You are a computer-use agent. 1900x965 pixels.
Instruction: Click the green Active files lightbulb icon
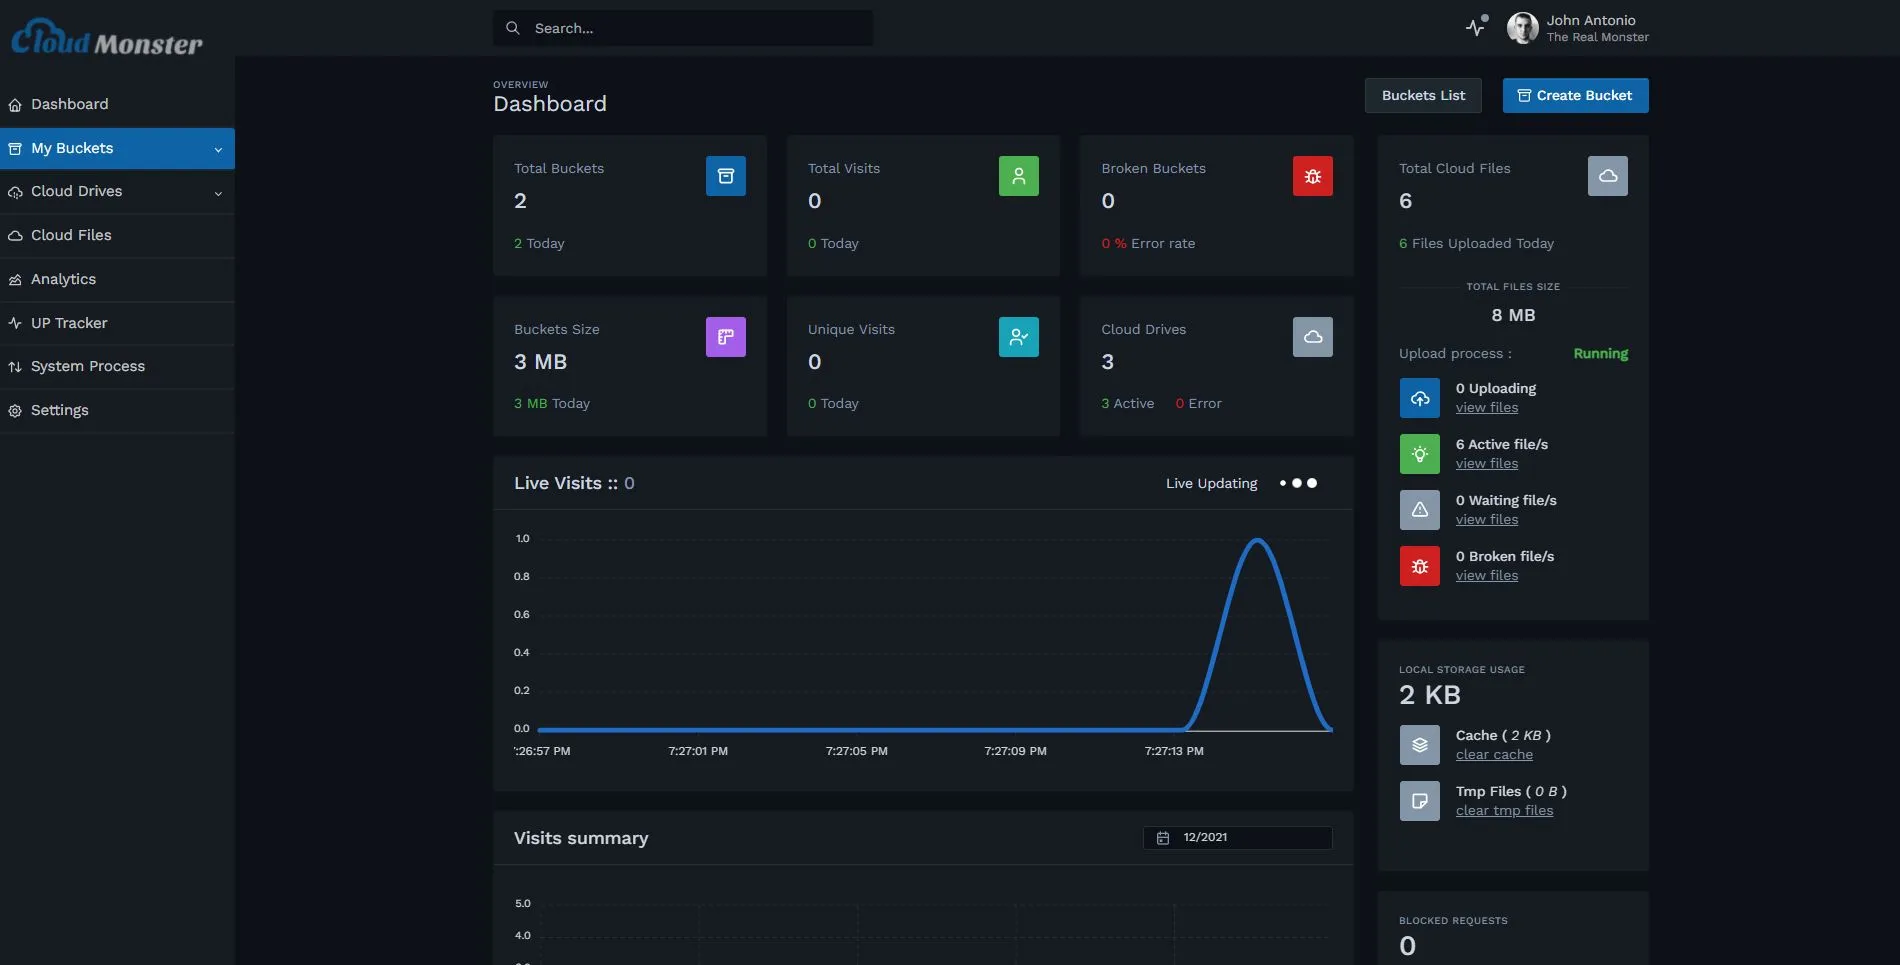click(x=1419, y=454)
